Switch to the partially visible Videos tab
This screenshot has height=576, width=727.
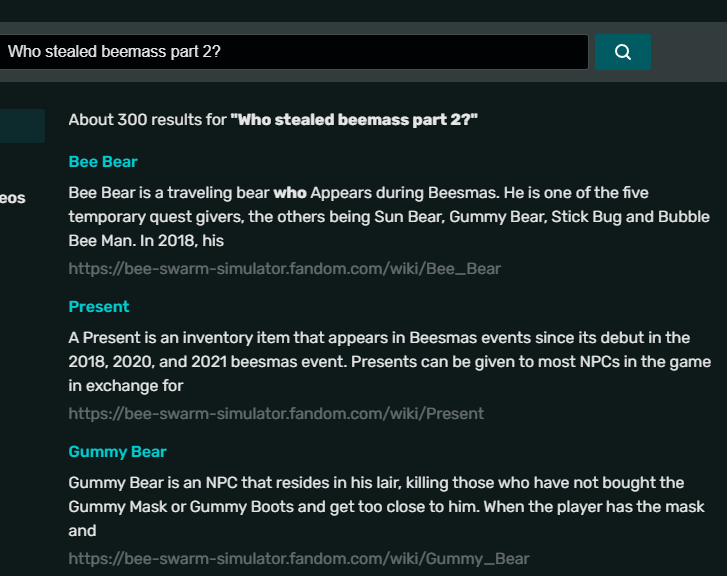(12, 198)
